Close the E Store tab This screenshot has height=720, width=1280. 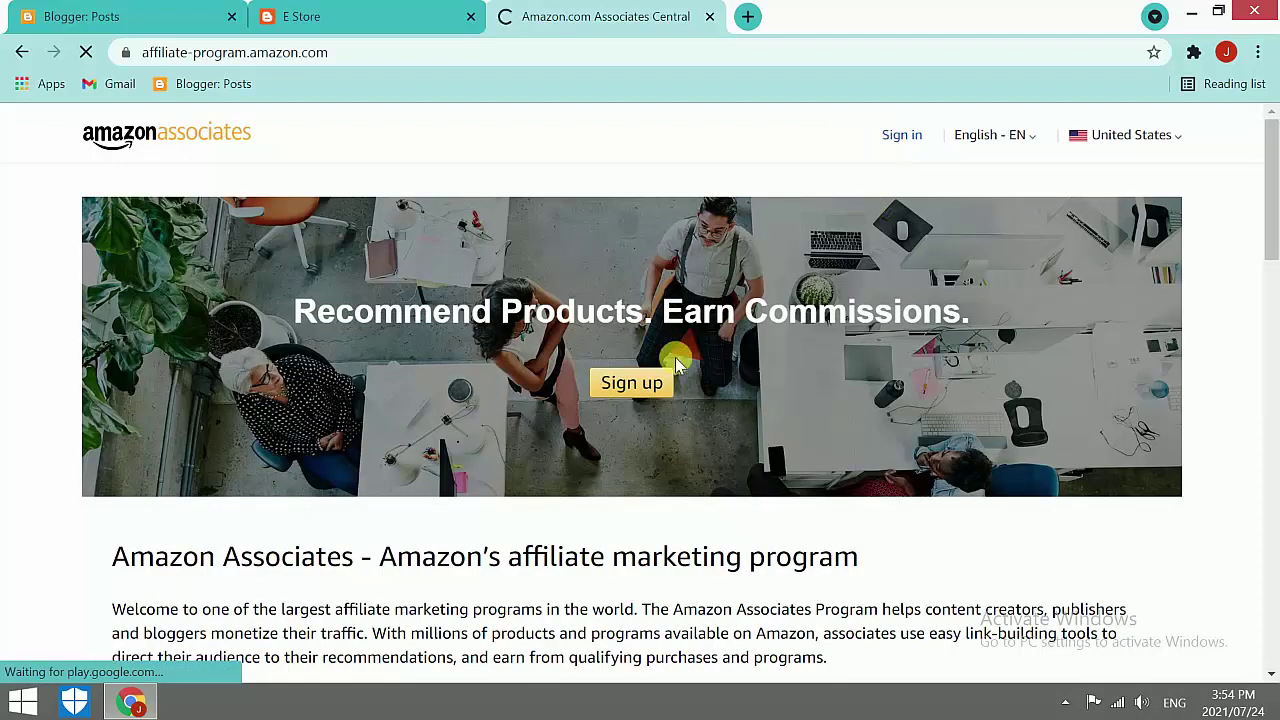[x=471, y=16]
